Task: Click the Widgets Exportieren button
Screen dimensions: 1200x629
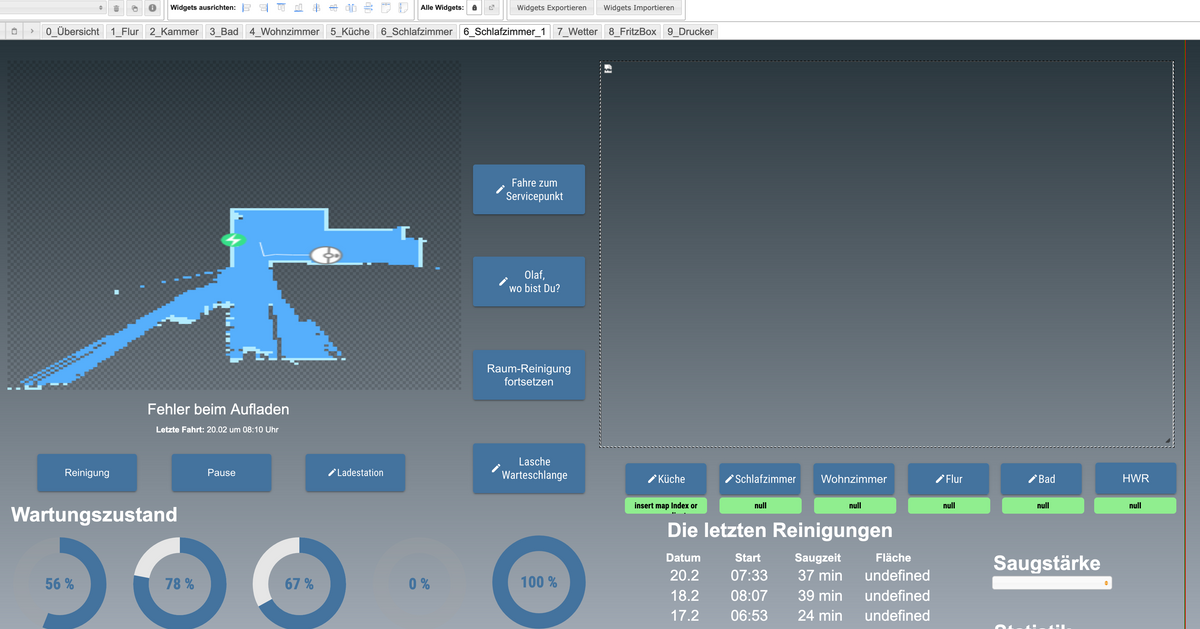Action: [x=551, y=8]
